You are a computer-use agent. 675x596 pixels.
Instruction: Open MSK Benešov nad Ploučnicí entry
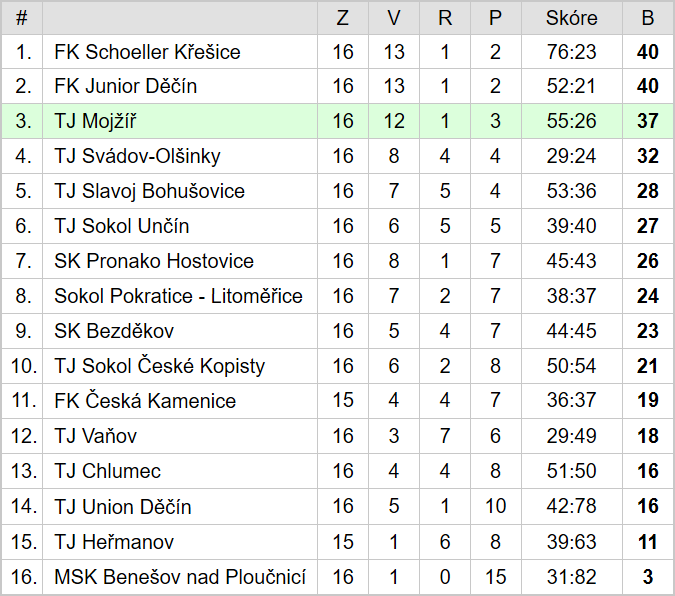tap(180, 577)
